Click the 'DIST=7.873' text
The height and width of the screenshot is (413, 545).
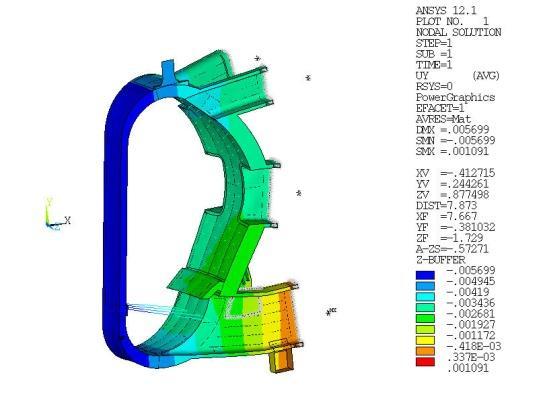(x=446, y=205)
